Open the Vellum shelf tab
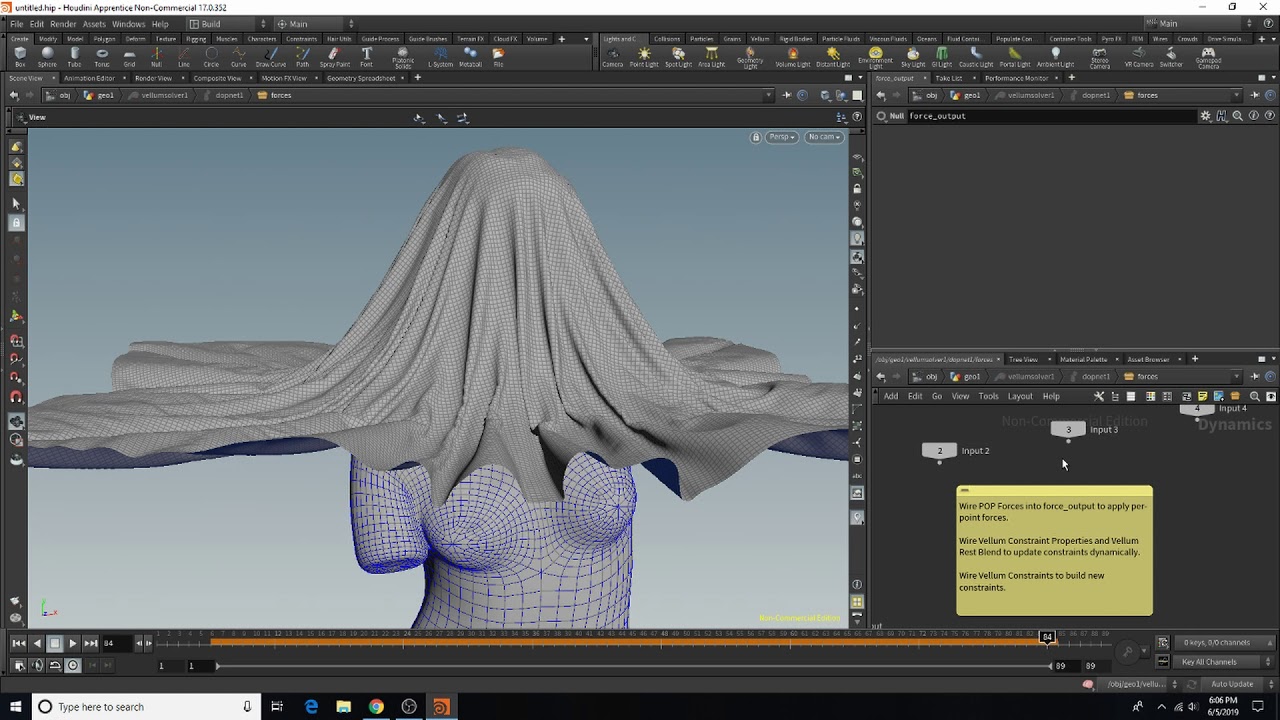The height and width of the screenshot is (720, 1280). coord(760,39)
